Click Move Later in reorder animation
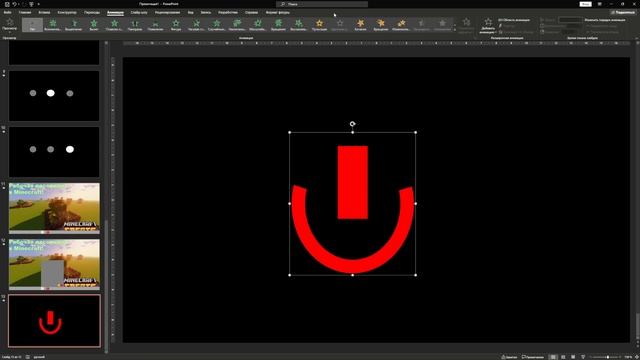Viewport: 640px width, 360px height. point(602,32)
